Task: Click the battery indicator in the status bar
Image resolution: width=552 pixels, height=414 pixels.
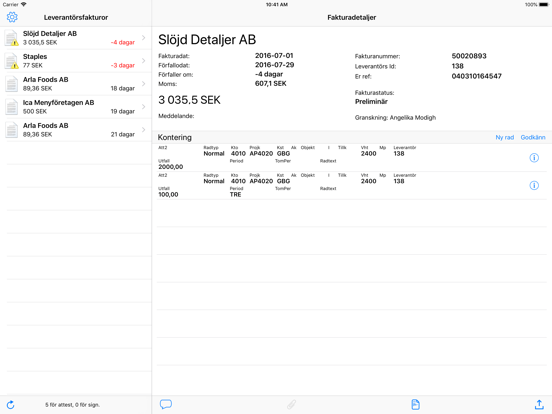Action: (543, 5)
